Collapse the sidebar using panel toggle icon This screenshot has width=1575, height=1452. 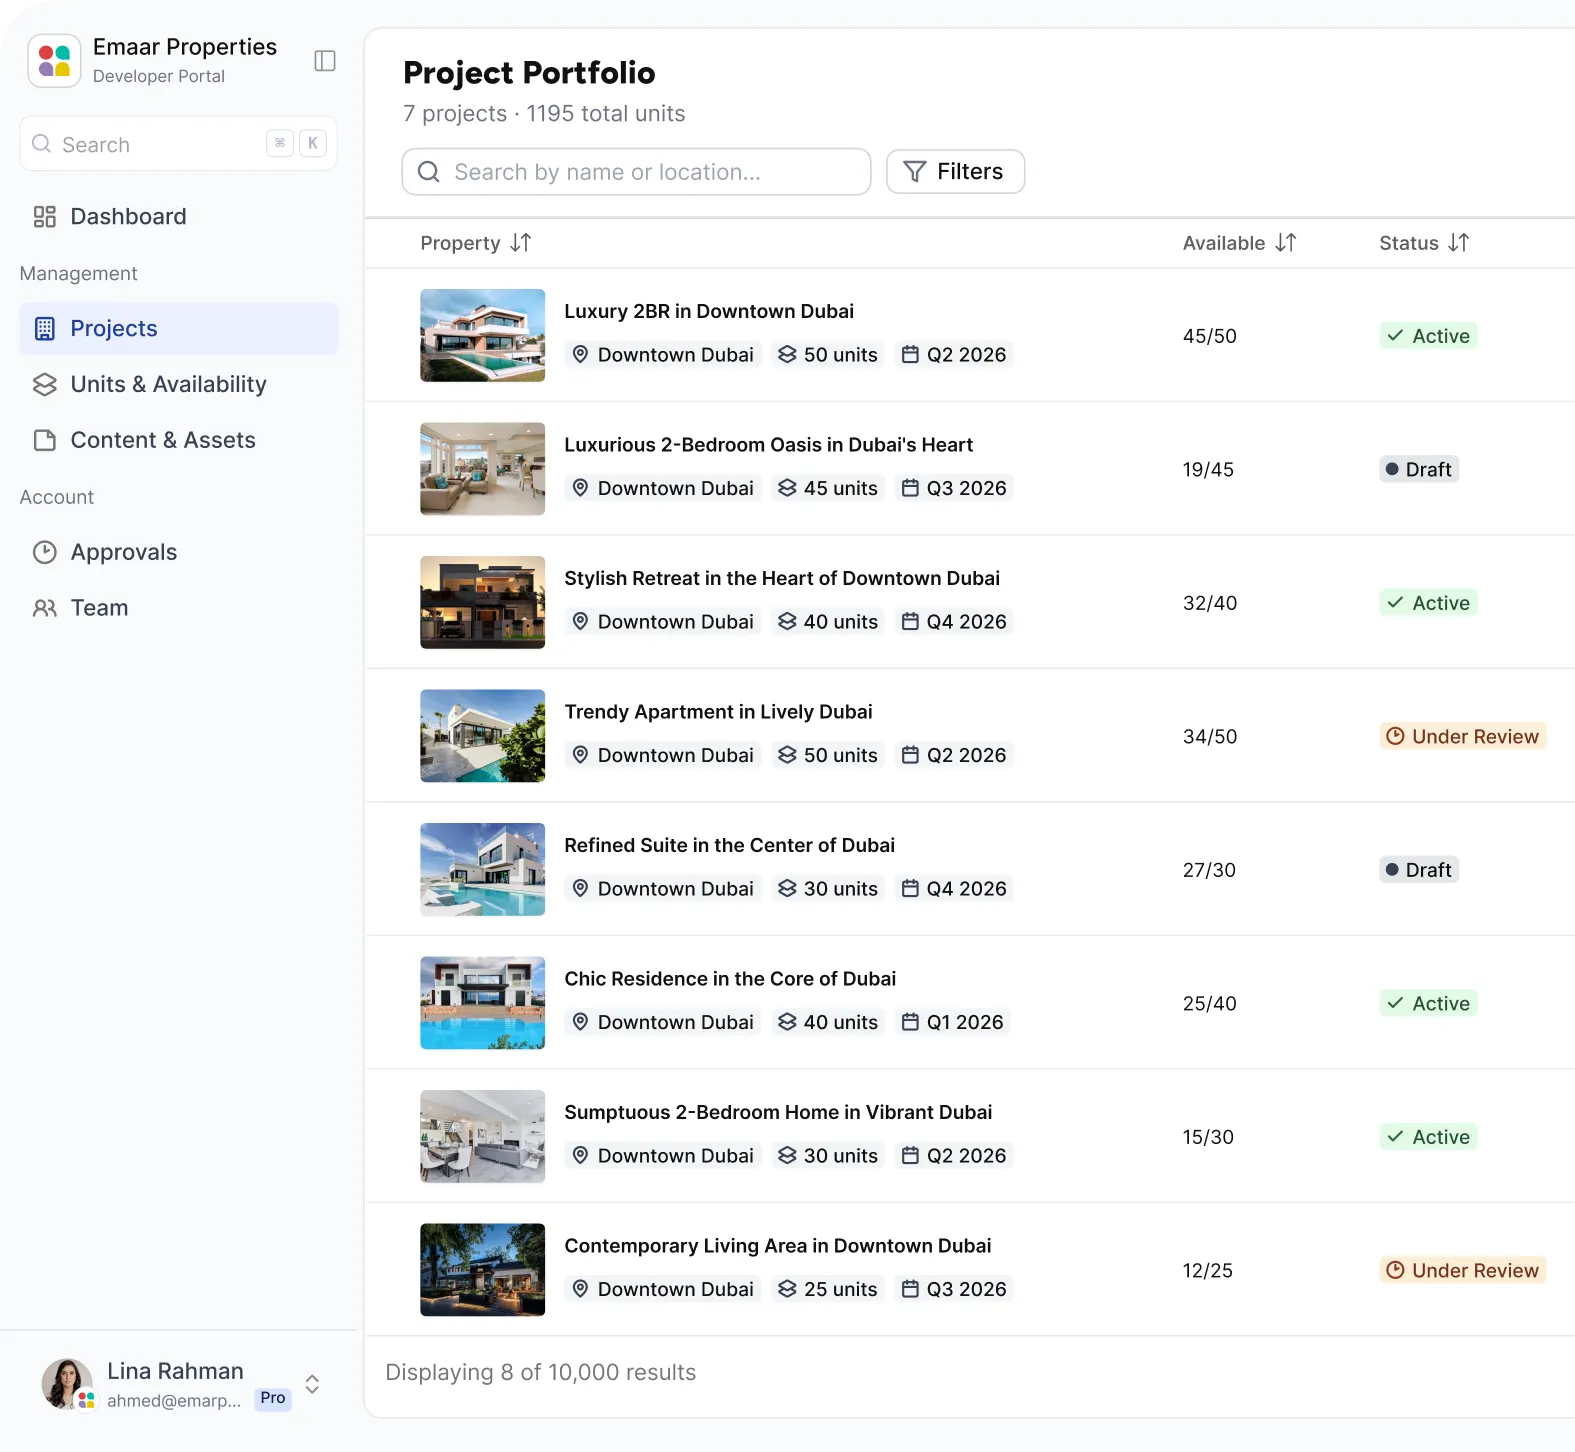[x=325, y=61]
